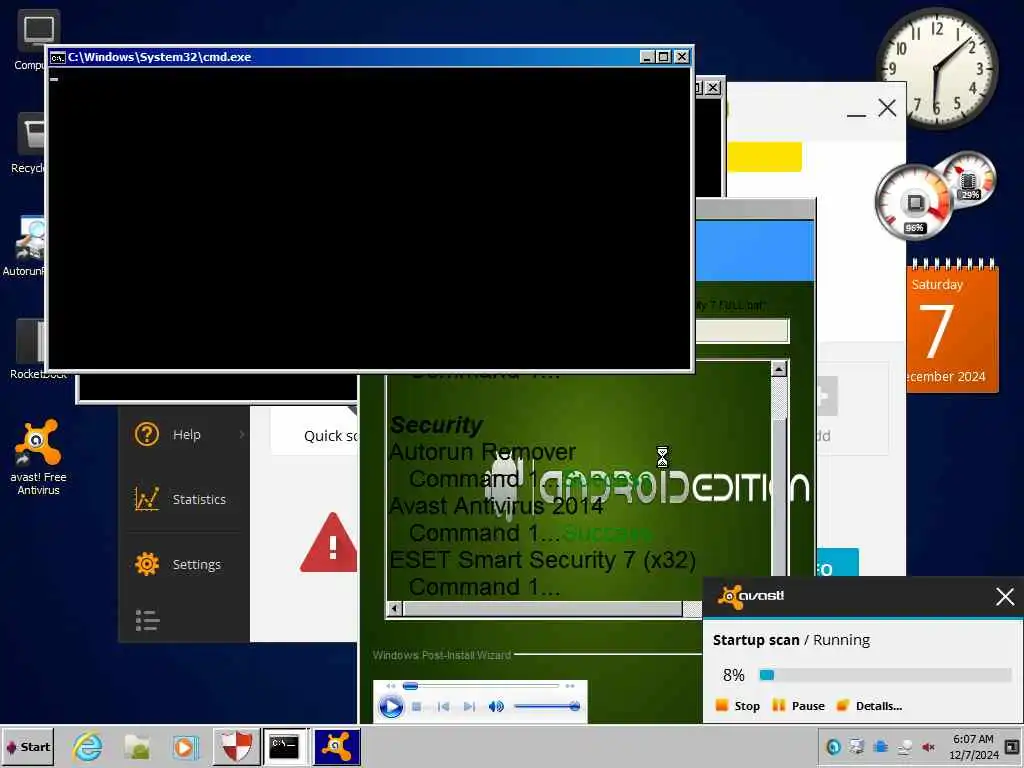1024x768 pixels.
Task: Click the Settings gear icon
Action: (147, 564)
